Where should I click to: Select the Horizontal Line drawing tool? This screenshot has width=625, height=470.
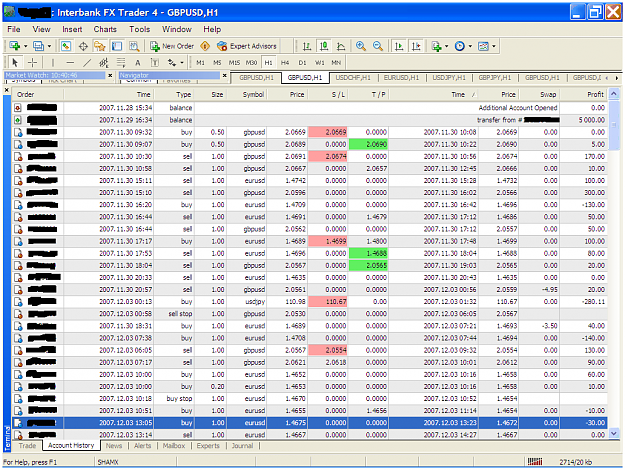(x=70, y=63)
